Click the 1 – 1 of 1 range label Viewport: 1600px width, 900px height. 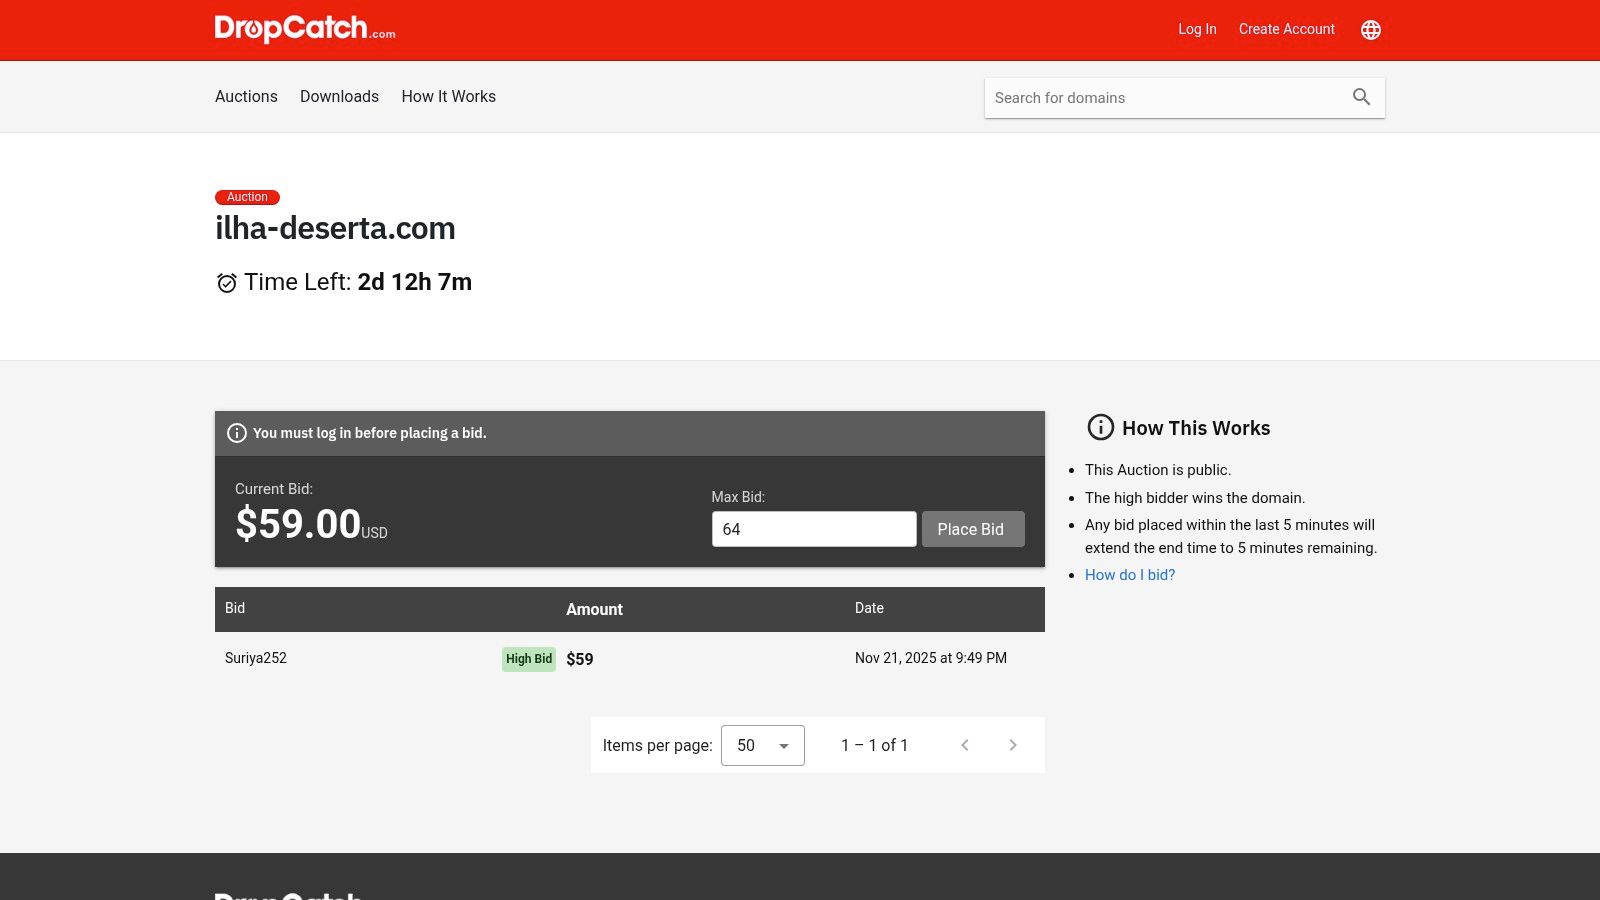[x=875, y=745]
